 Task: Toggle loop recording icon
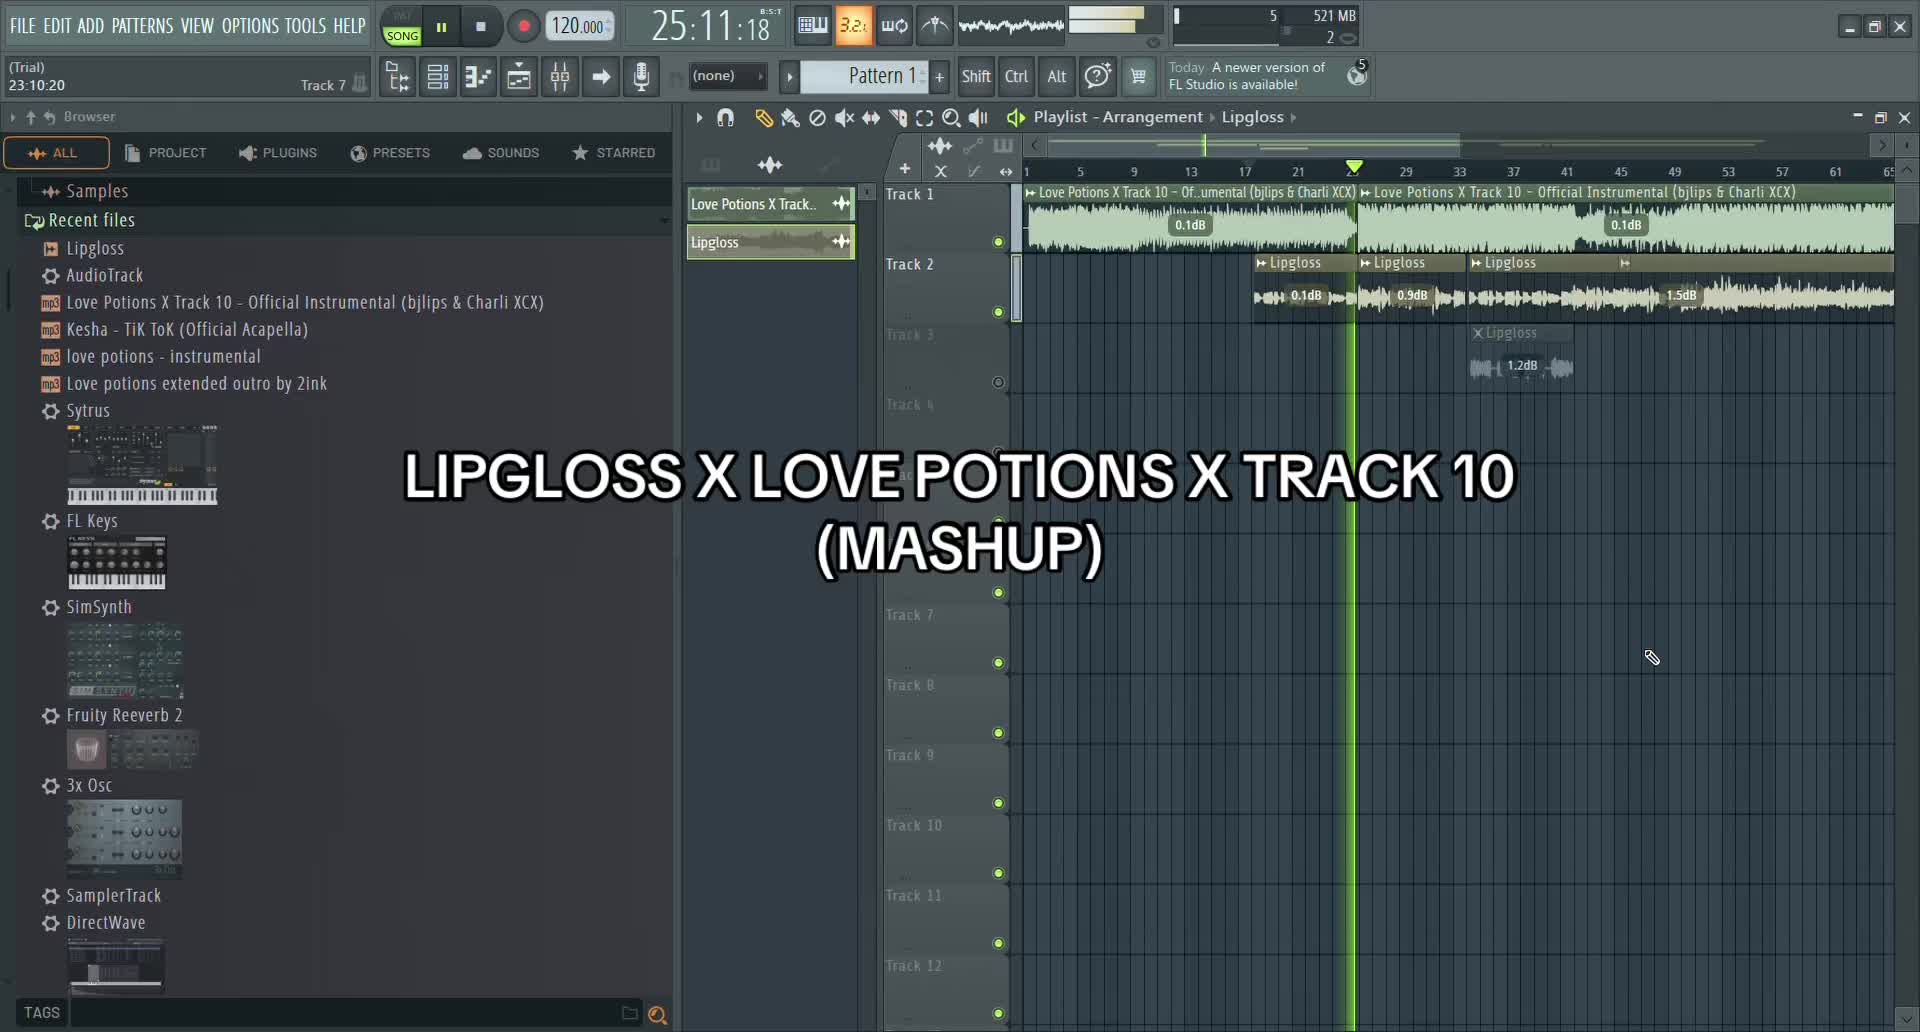[894, 26]
